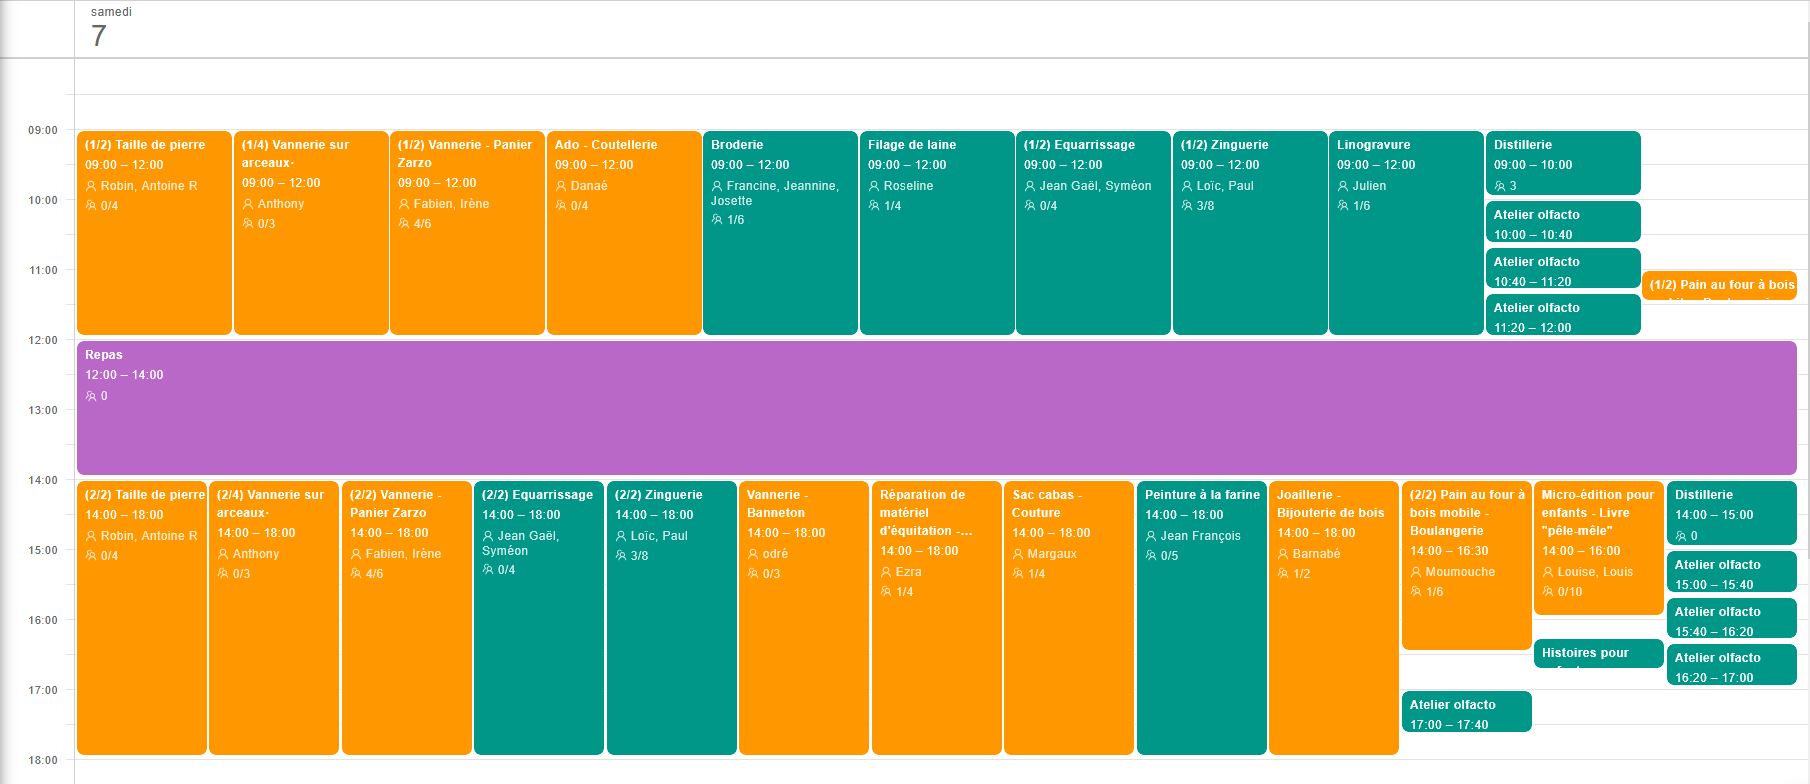Open the 17:00 – 17:40 Atelier olfacto event

tap(1466, 712)
